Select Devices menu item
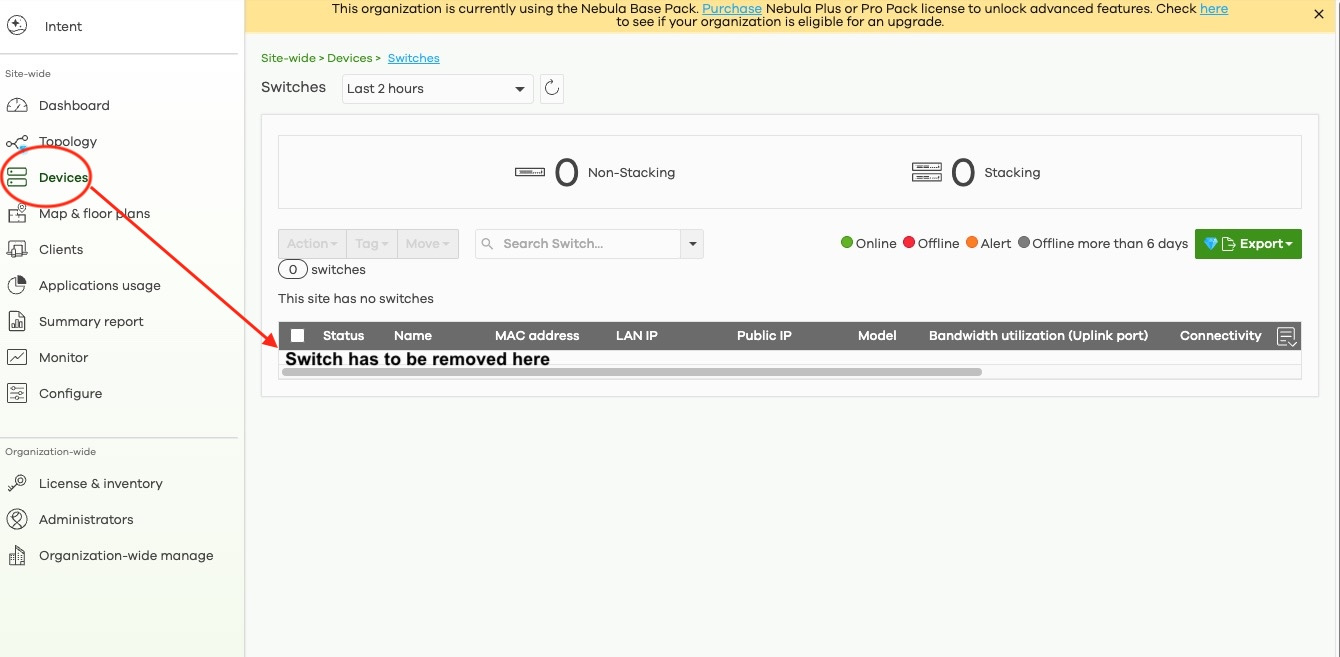The image size is (1340, 657). click(x=64, y=177)
